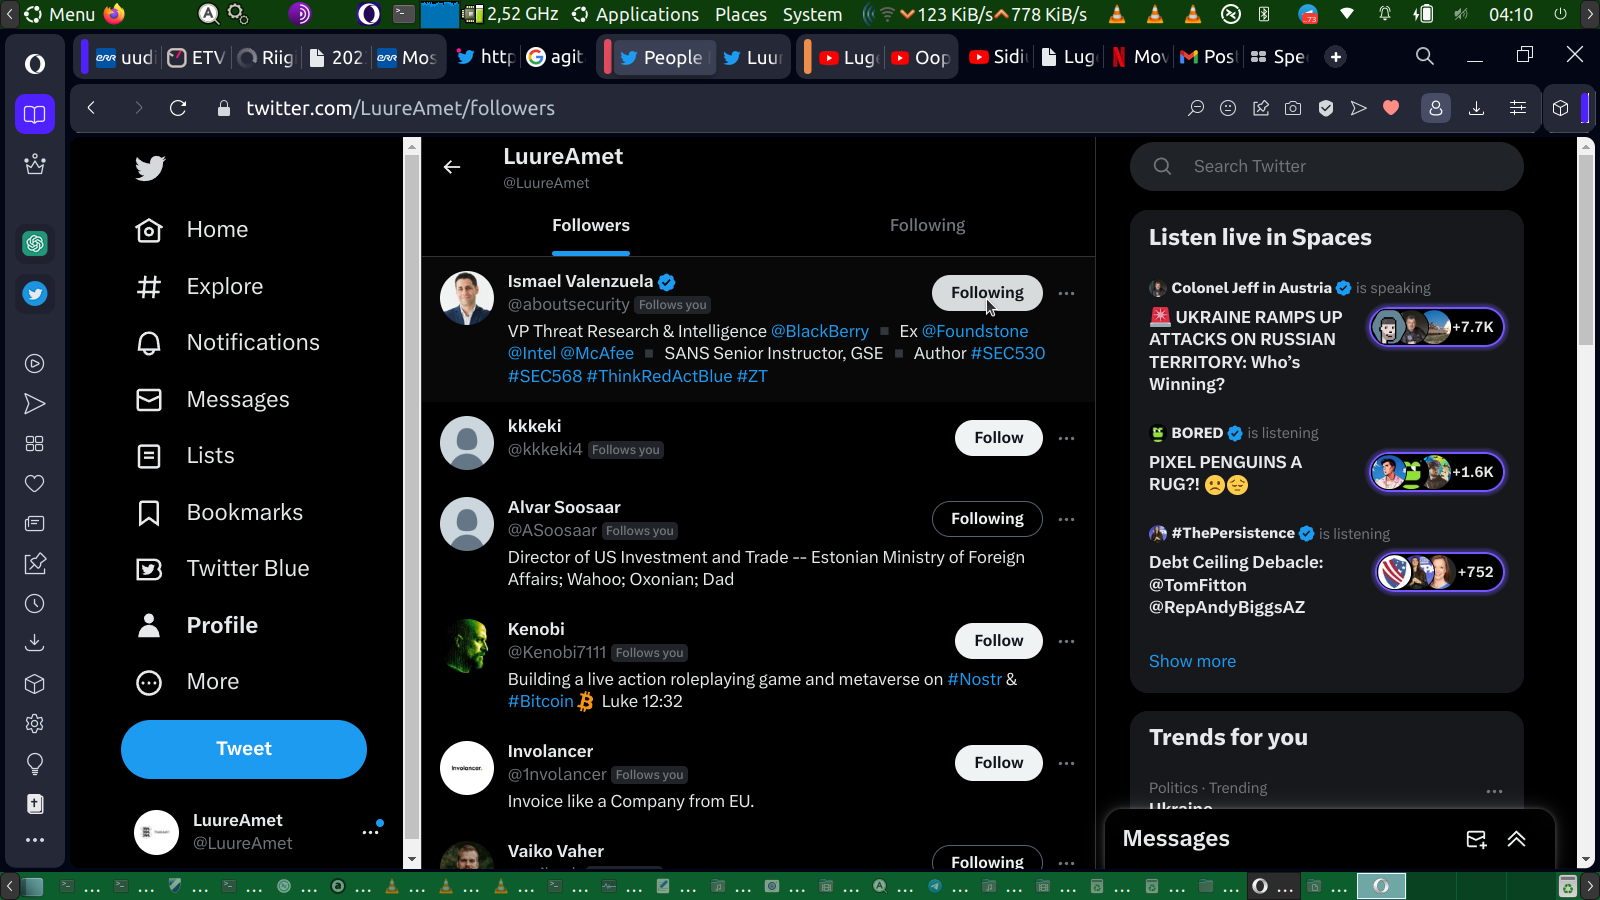Unfollow Ismael Valenzuela via Following button
This screenshot has height=900, width=1600.
coord(987,293)
